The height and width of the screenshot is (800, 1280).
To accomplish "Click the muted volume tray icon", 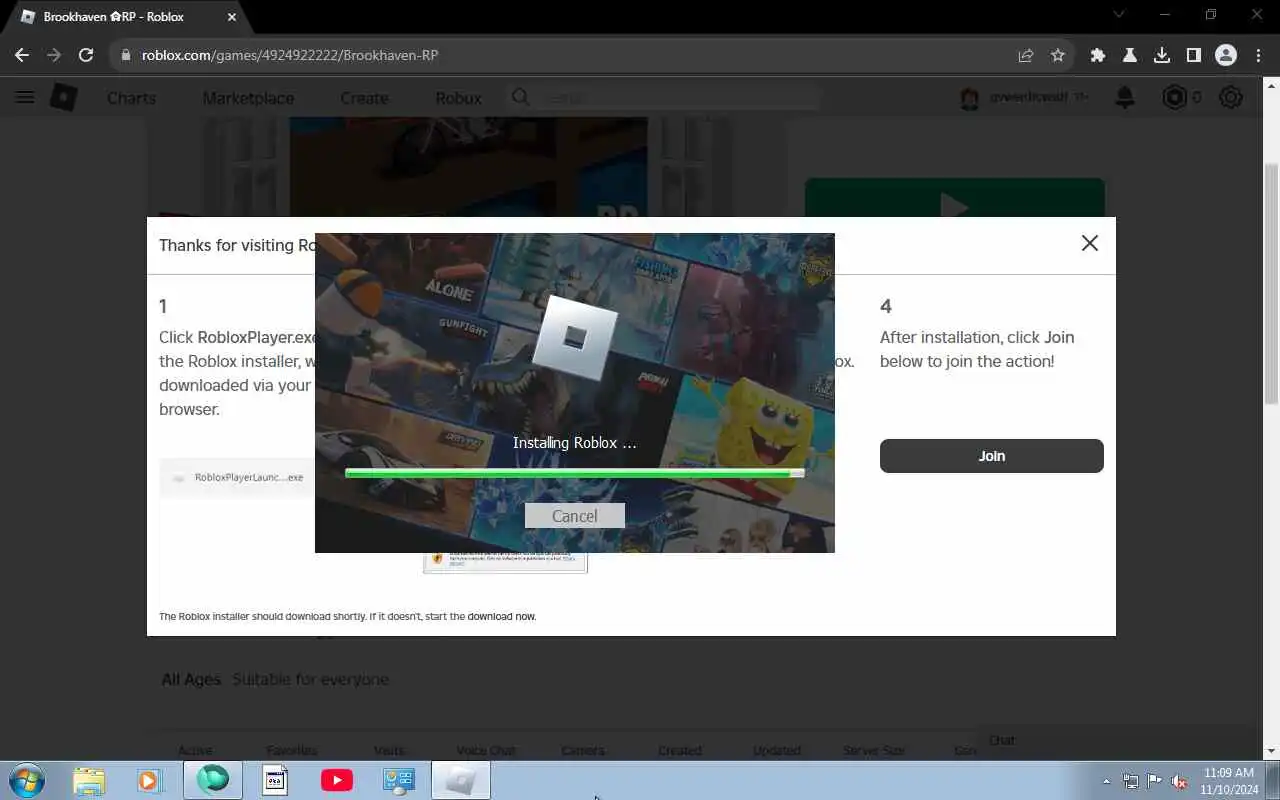I will tap(1180, 781).
